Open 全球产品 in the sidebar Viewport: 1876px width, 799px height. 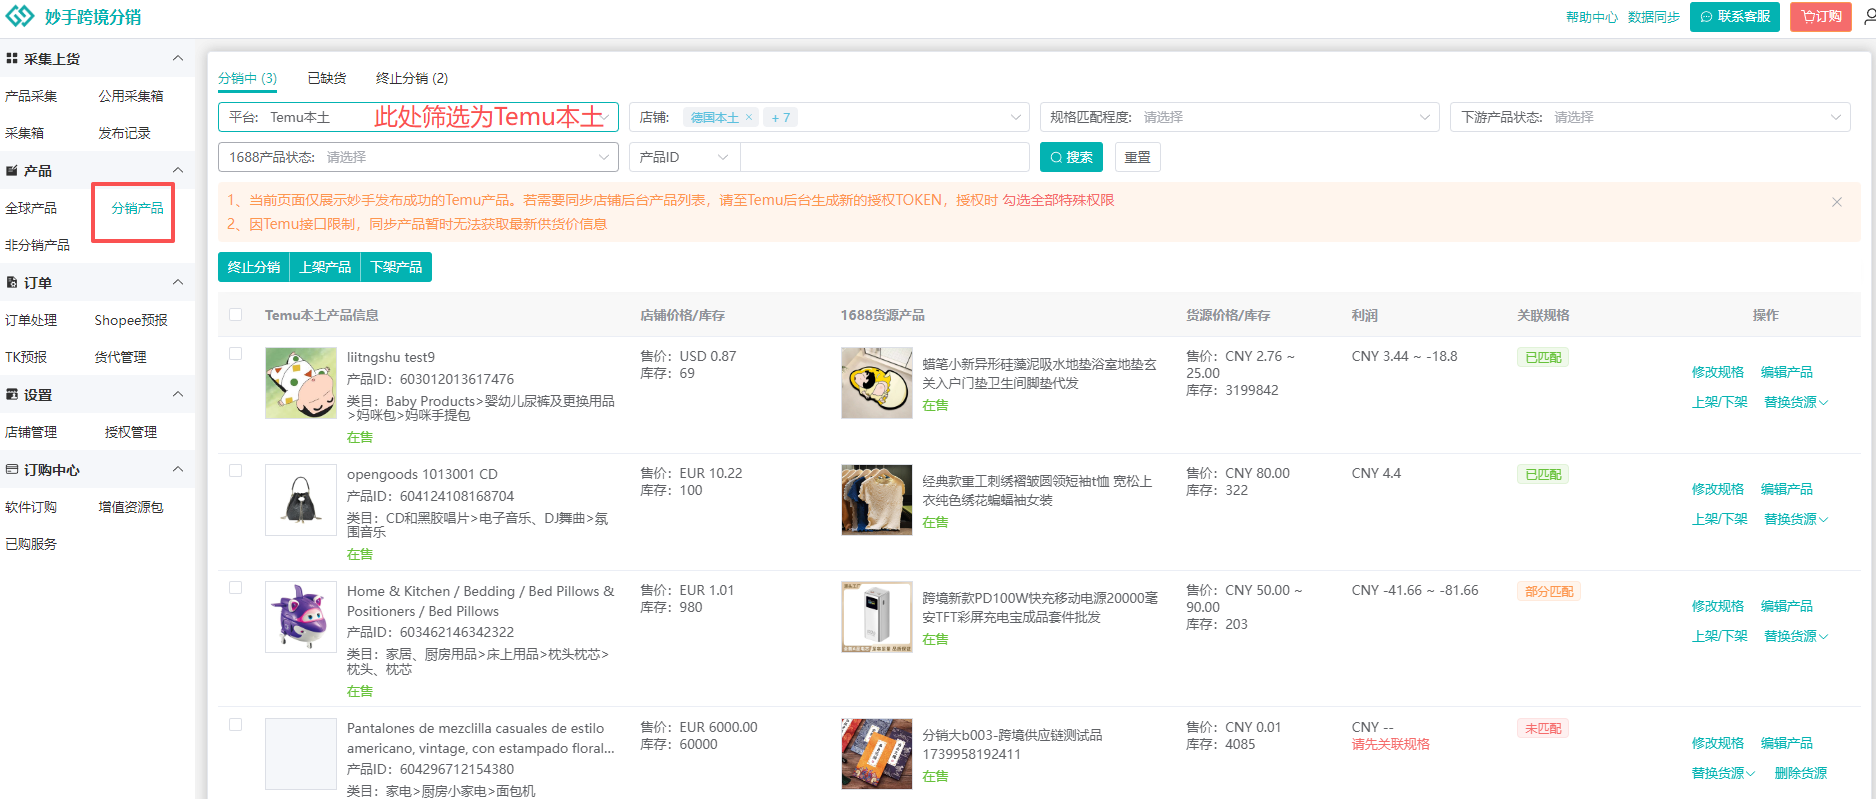(x=31, y=208)
